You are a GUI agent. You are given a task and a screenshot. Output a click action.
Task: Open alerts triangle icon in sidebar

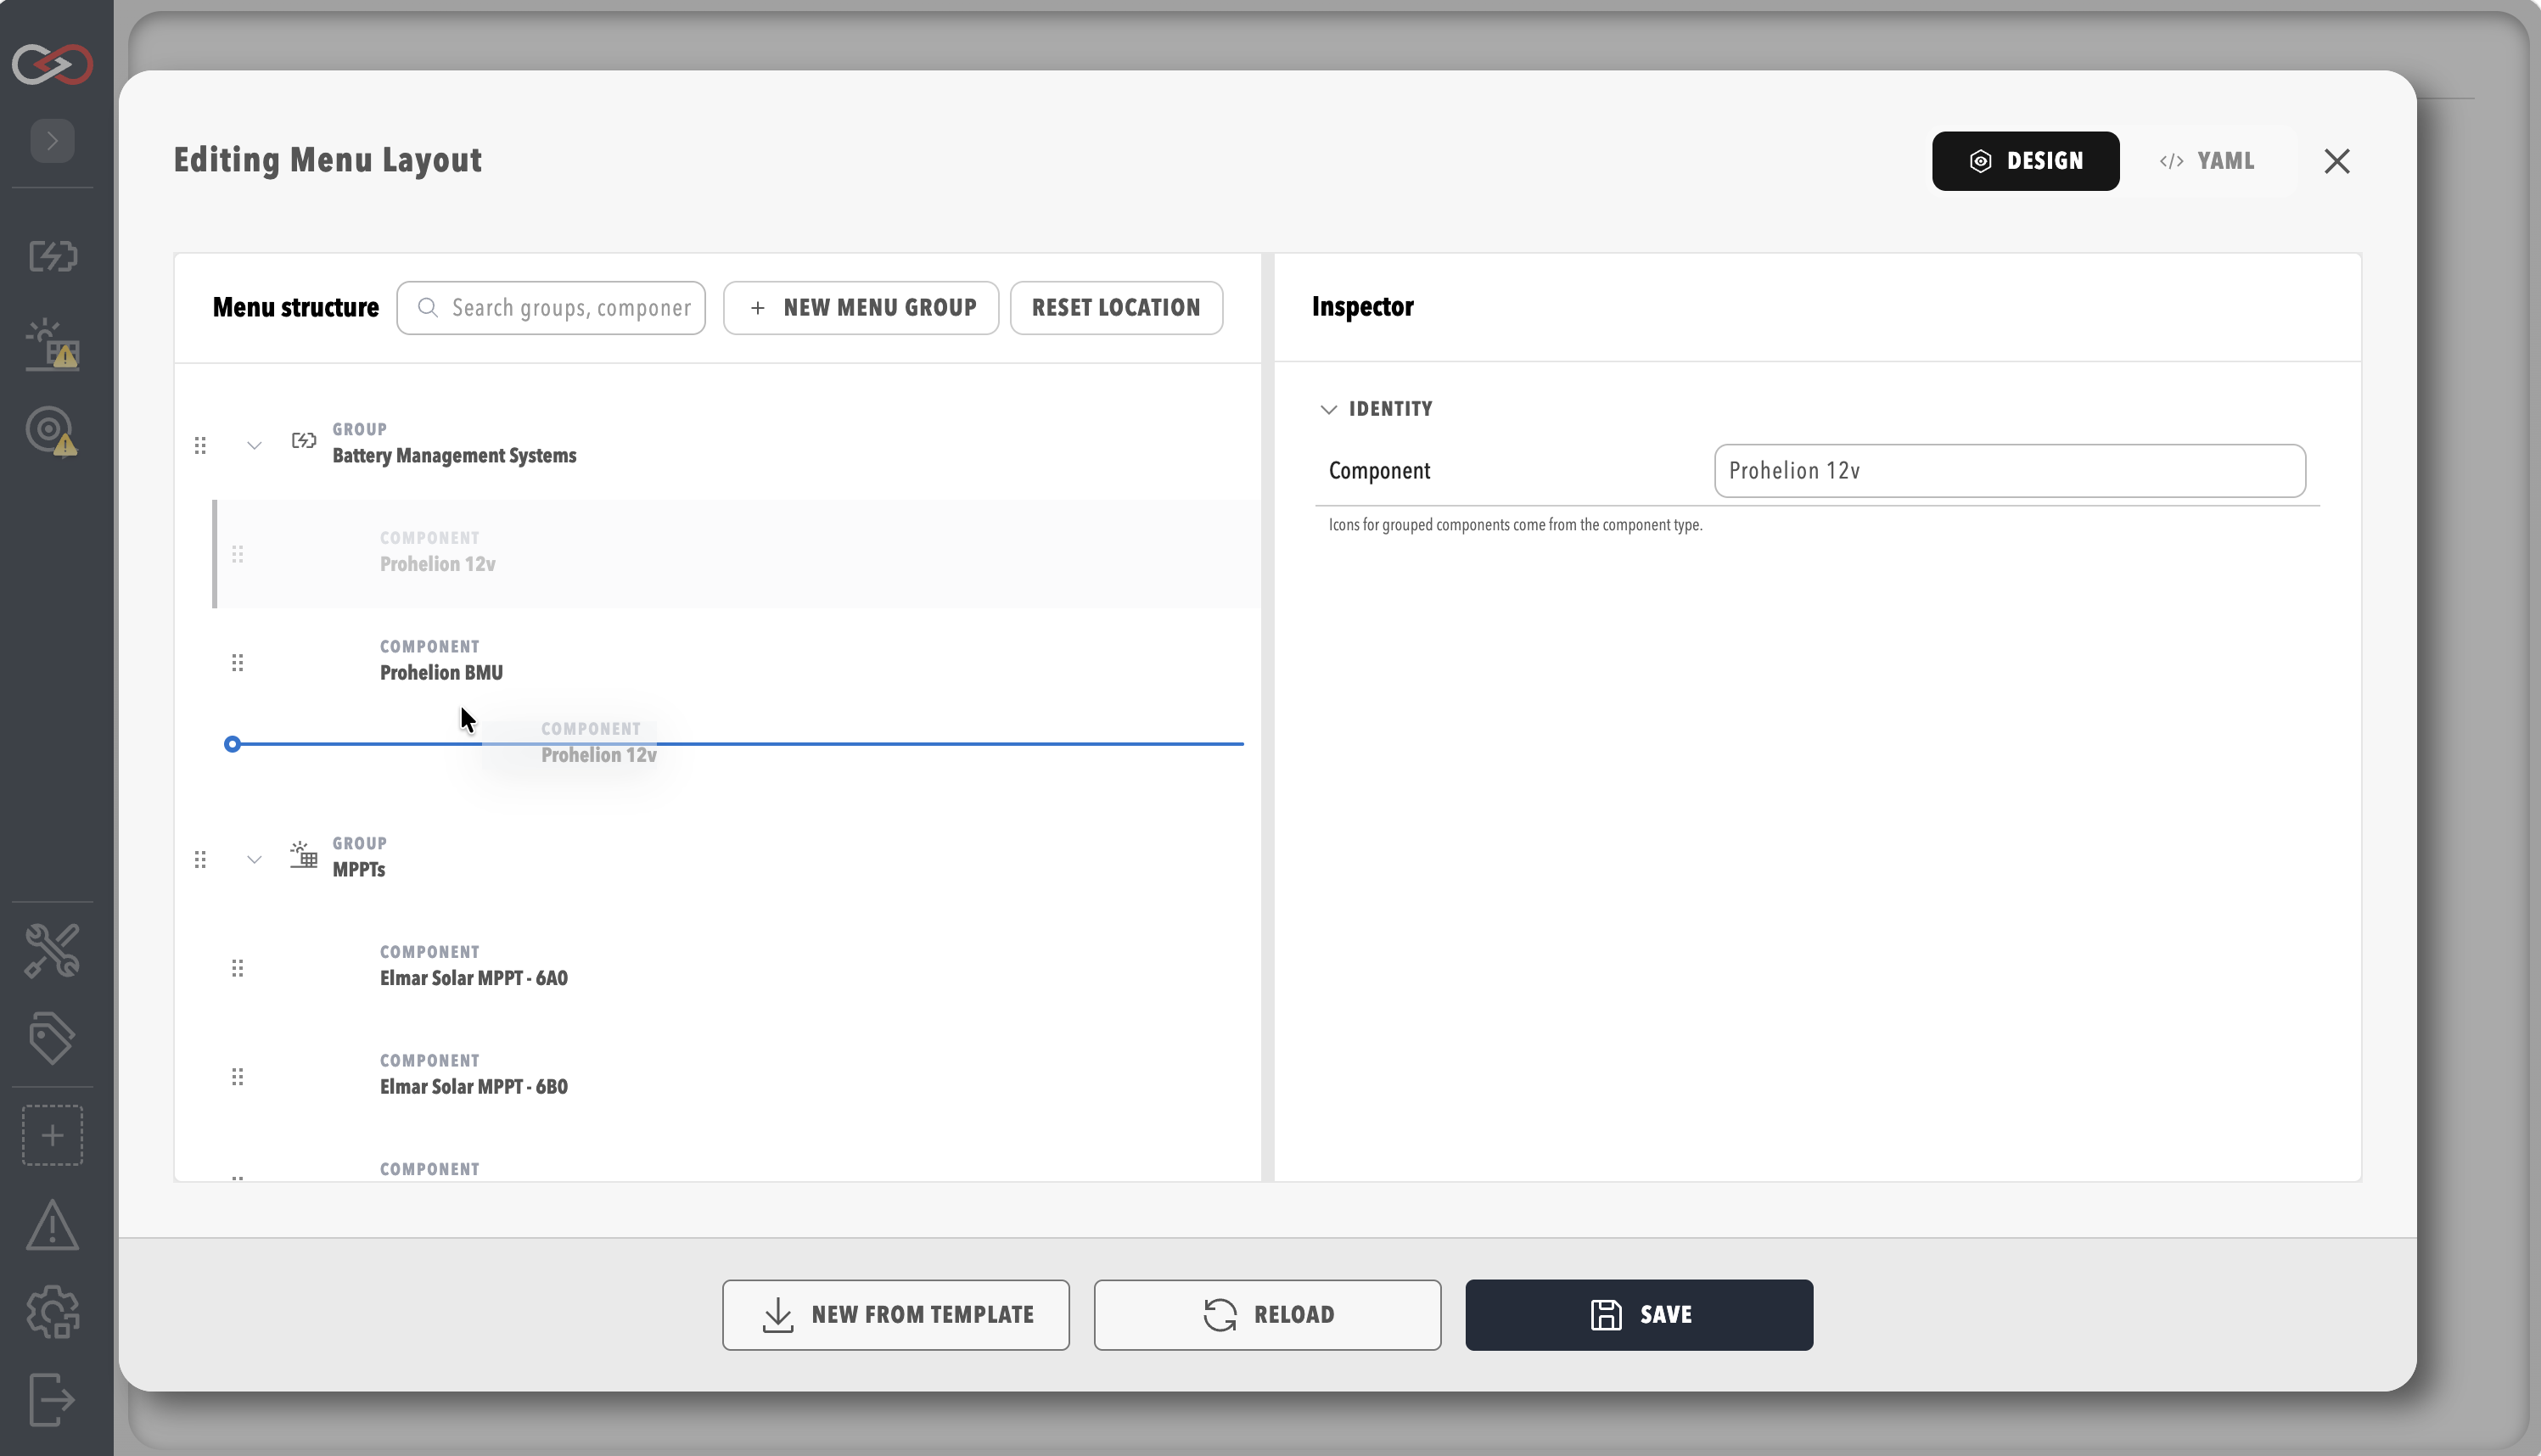[x=52, y=1225]
